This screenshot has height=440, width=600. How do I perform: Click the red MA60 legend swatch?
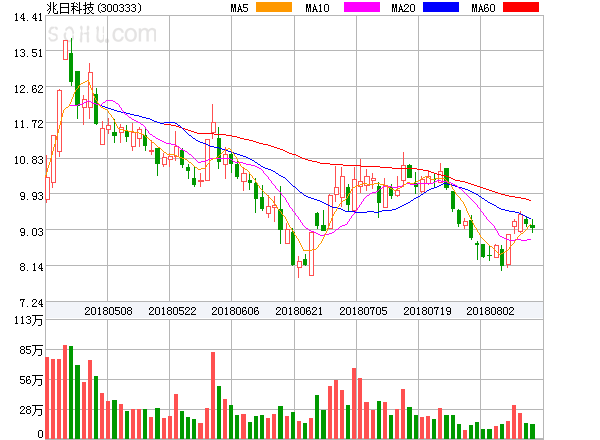click(x=521, y=7)
